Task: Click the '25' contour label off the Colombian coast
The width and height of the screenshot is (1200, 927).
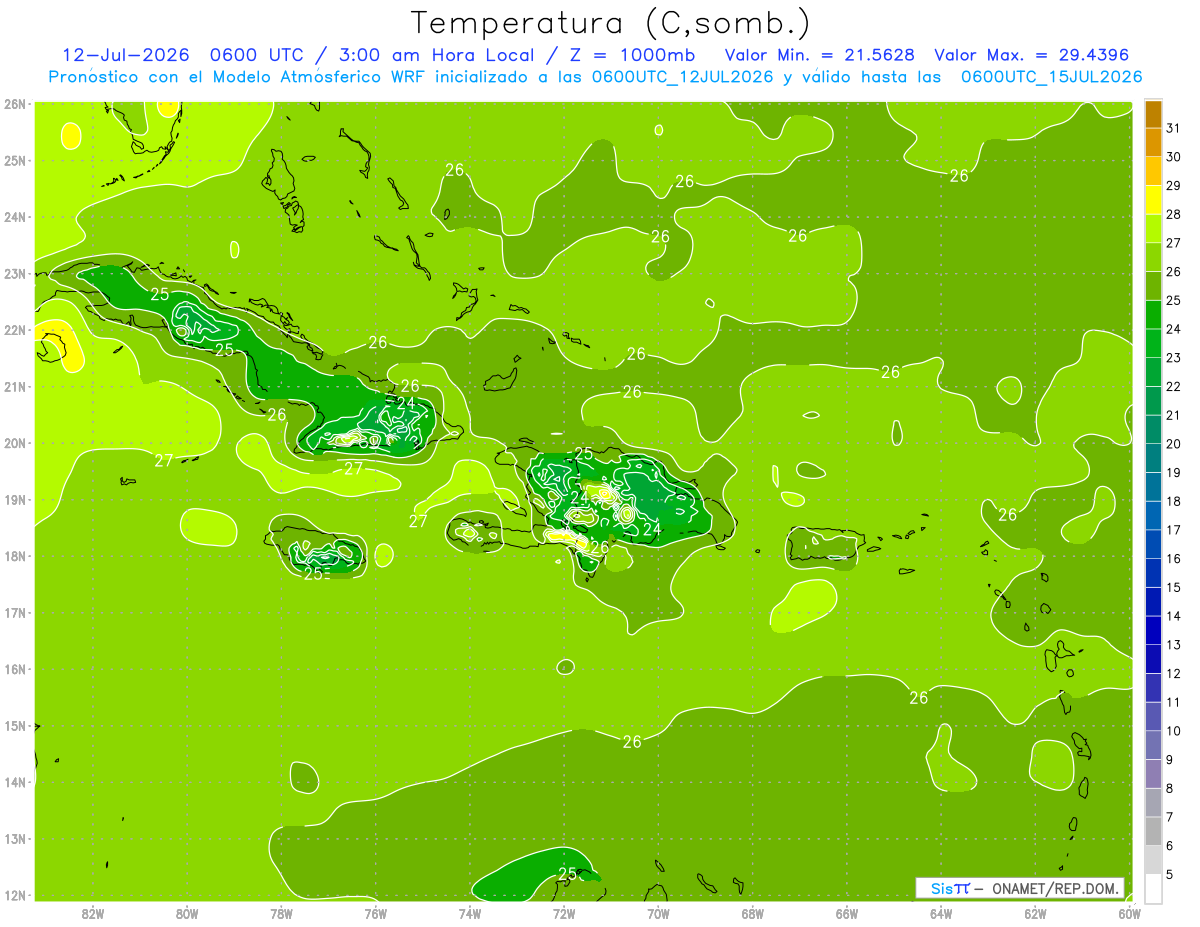Action: tap(567, 873)
